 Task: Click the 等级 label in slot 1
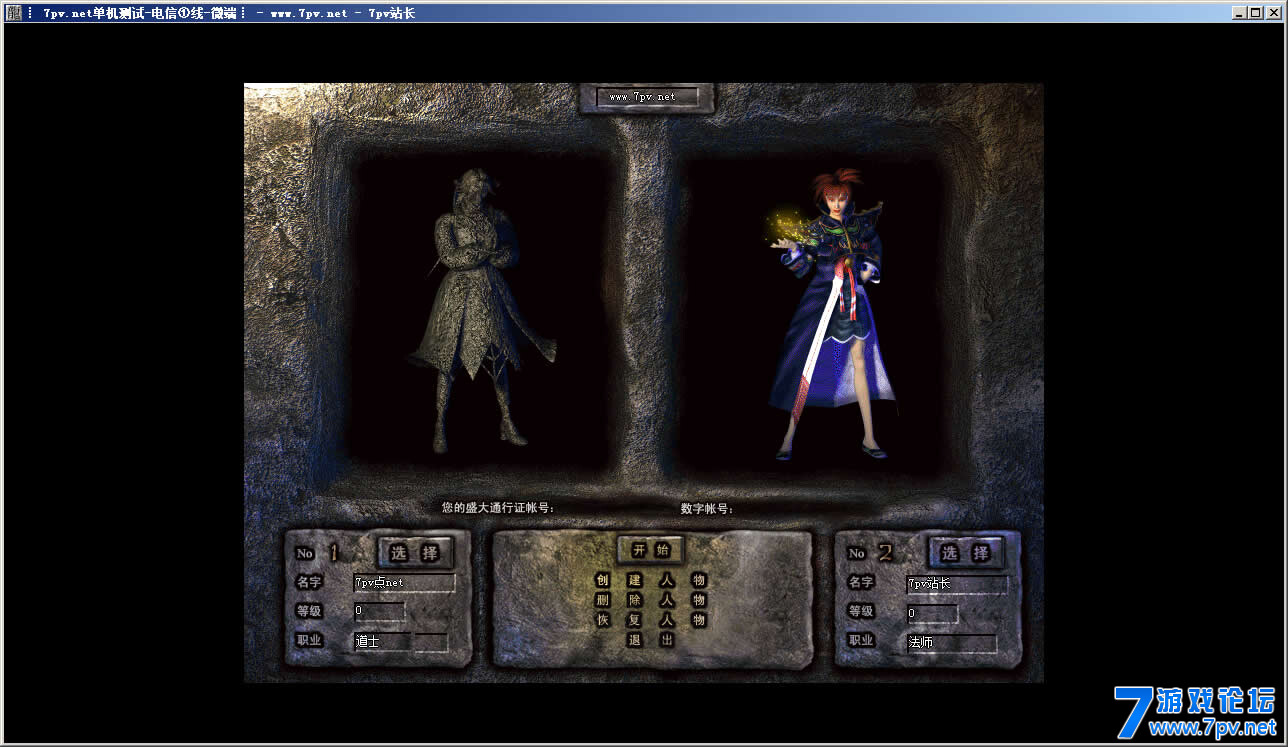[x=309, y=610]
